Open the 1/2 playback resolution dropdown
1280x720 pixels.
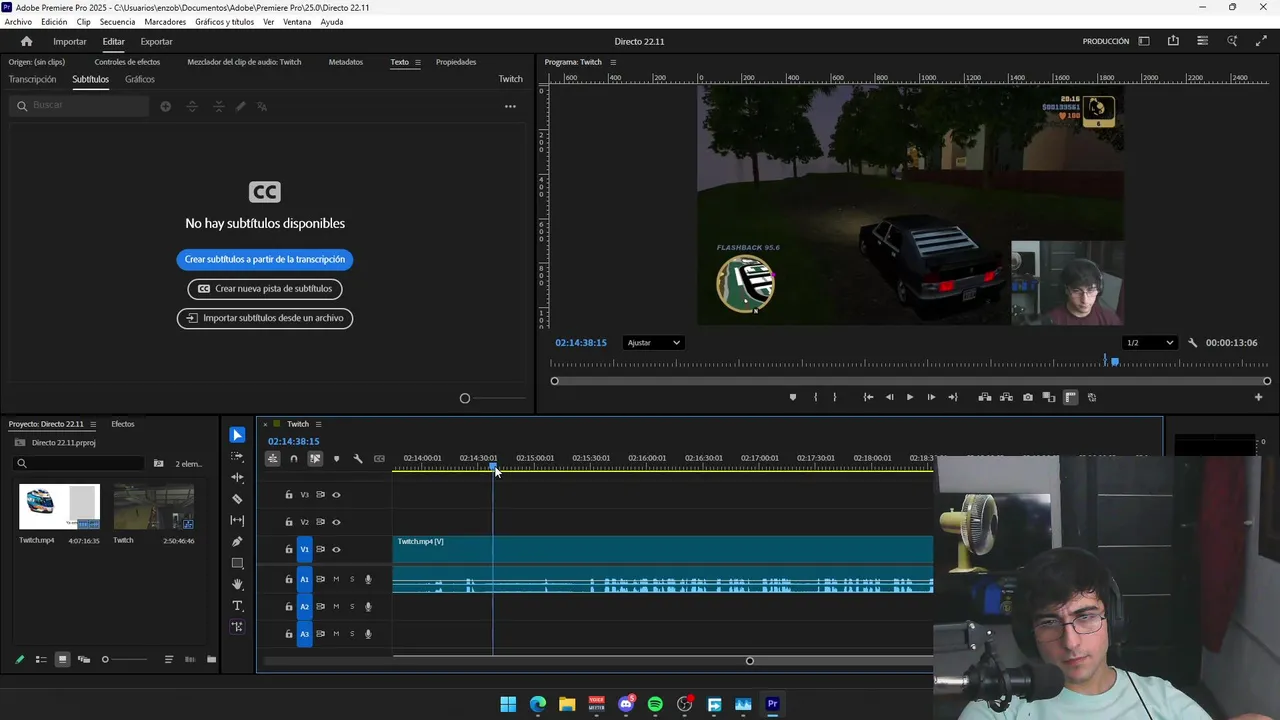pyautogui.click(x=1149, y=343)
